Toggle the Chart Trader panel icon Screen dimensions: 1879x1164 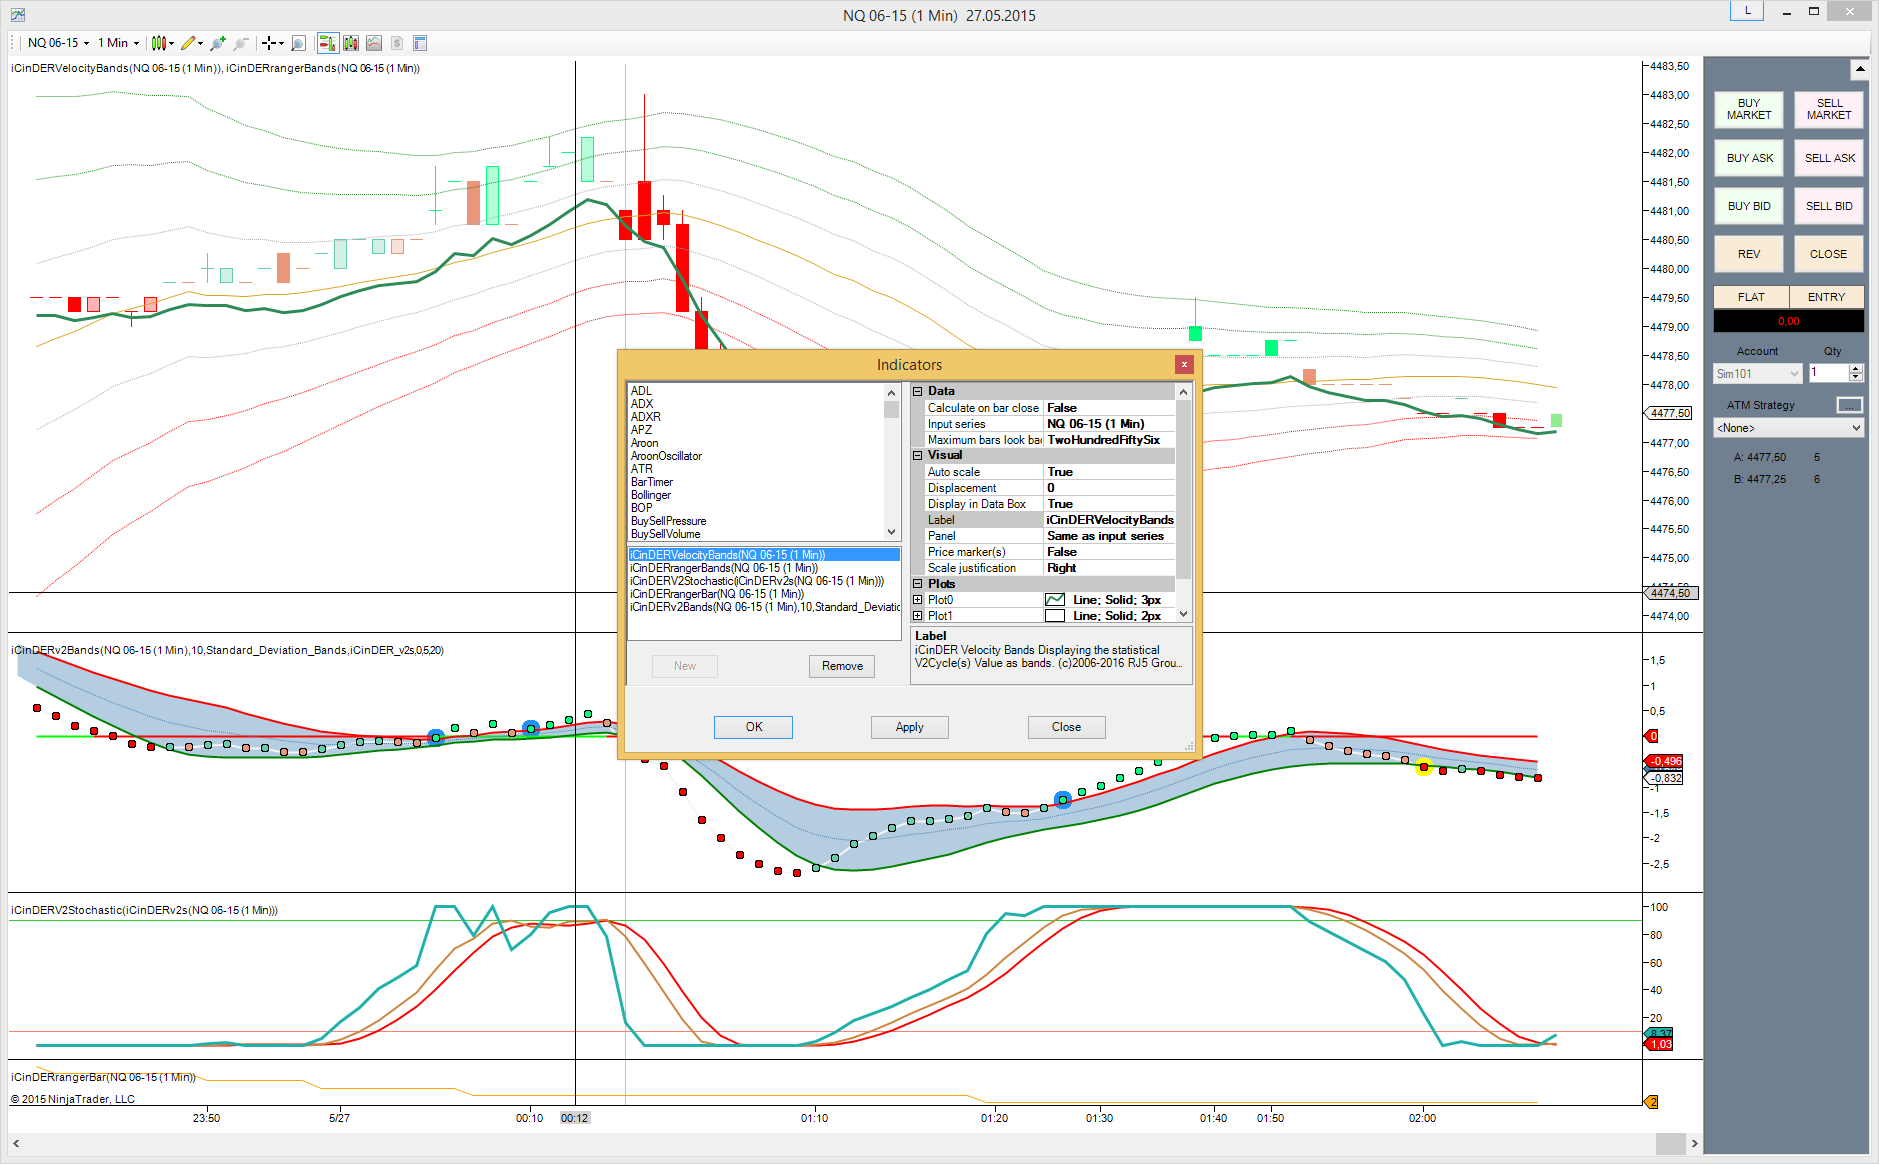[x=327, y=43]
